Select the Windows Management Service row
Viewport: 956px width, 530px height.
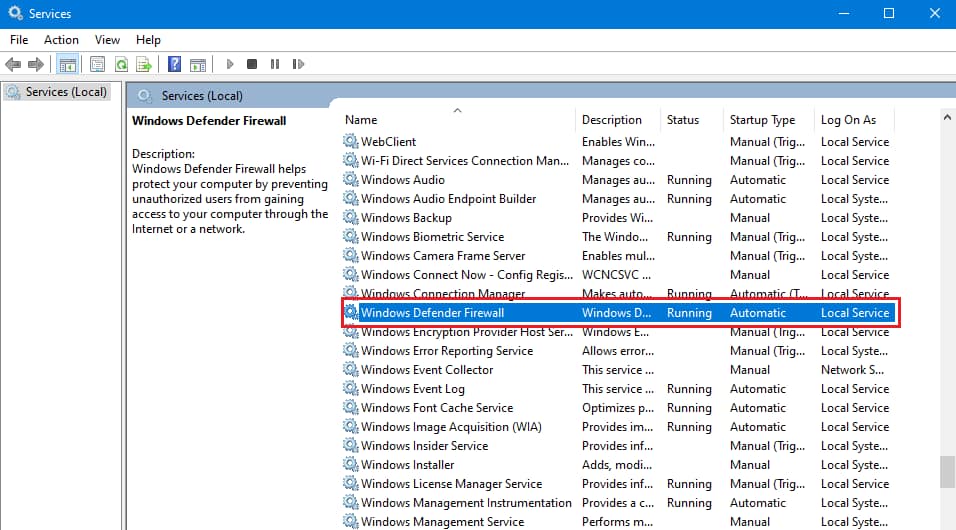(x=618, y=521)
